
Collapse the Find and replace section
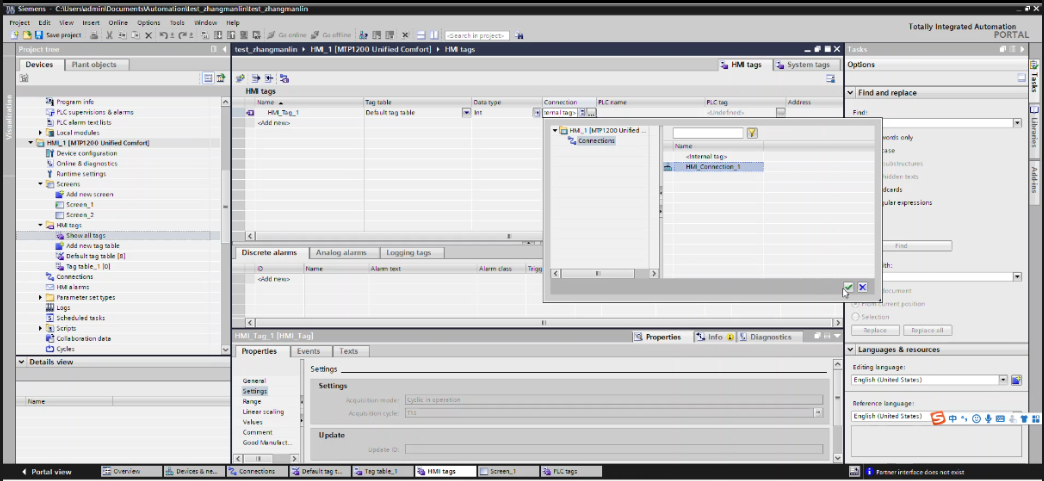click(x=851, y=93)
